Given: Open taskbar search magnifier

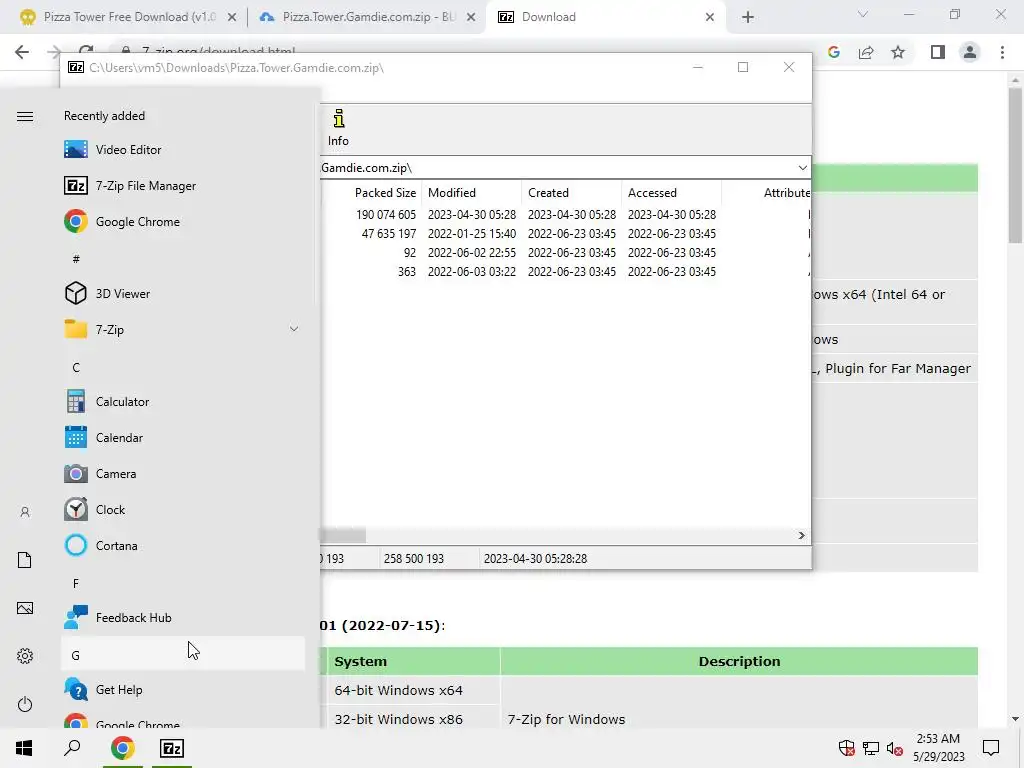Looking at the screenshot, I should 72,748.
